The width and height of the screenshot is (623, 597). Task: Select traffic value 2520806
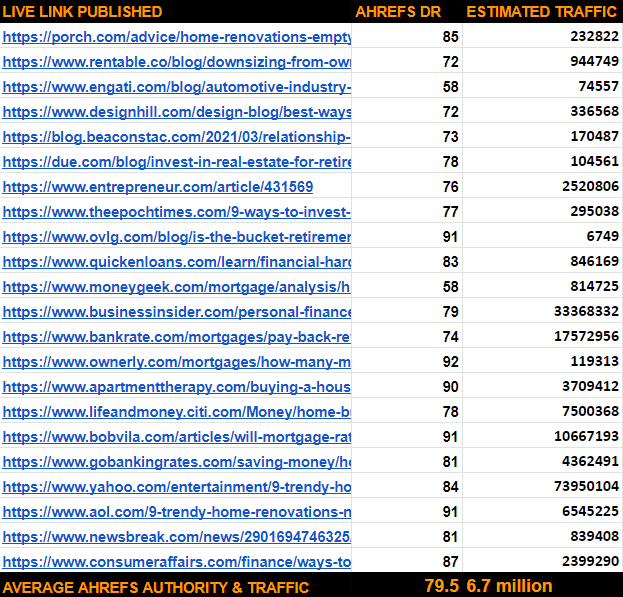pos(590,187)
